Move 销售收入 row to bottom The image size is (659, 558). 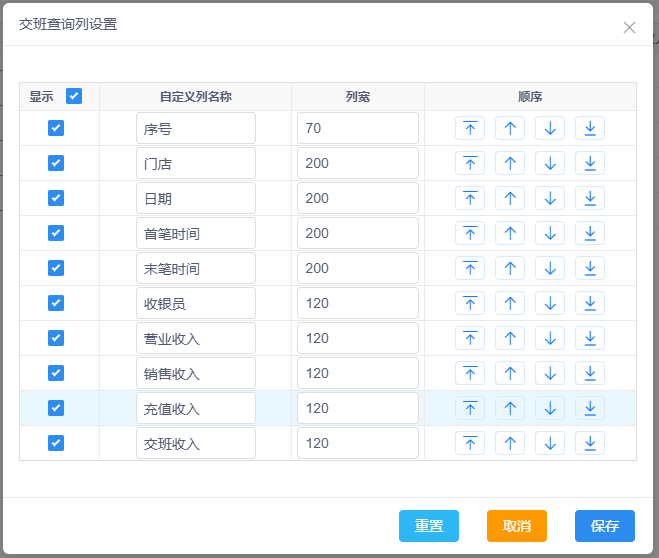click(590, 373)
